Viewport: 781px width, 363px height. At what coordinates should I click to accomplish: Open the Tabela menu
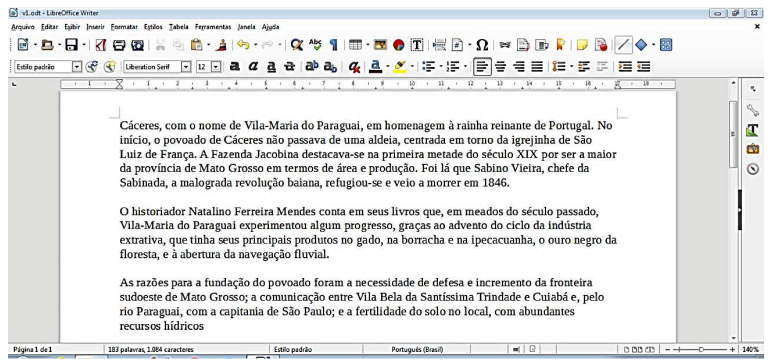(178, 27)
